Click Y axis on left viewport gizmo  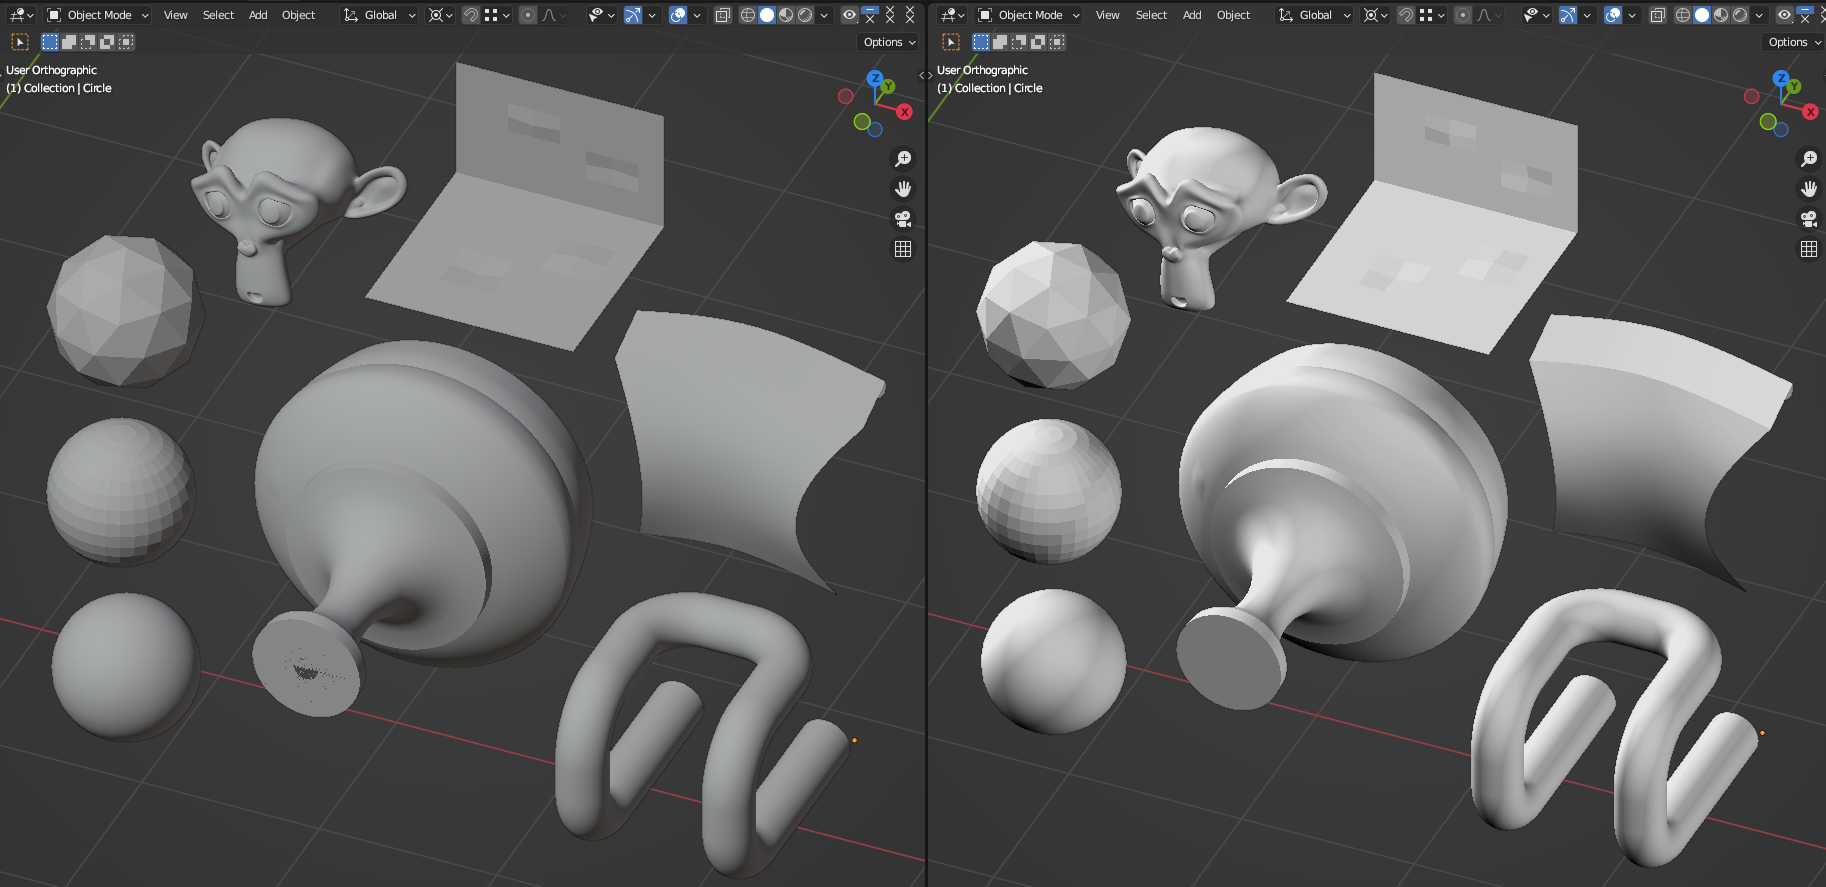(888, 87)
